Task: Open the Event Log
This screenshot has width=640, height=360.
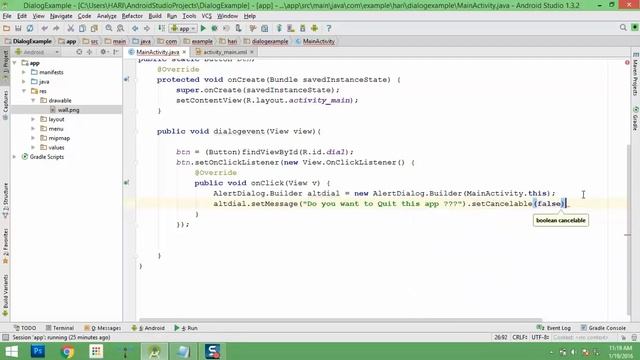Action: coord(554,328)
